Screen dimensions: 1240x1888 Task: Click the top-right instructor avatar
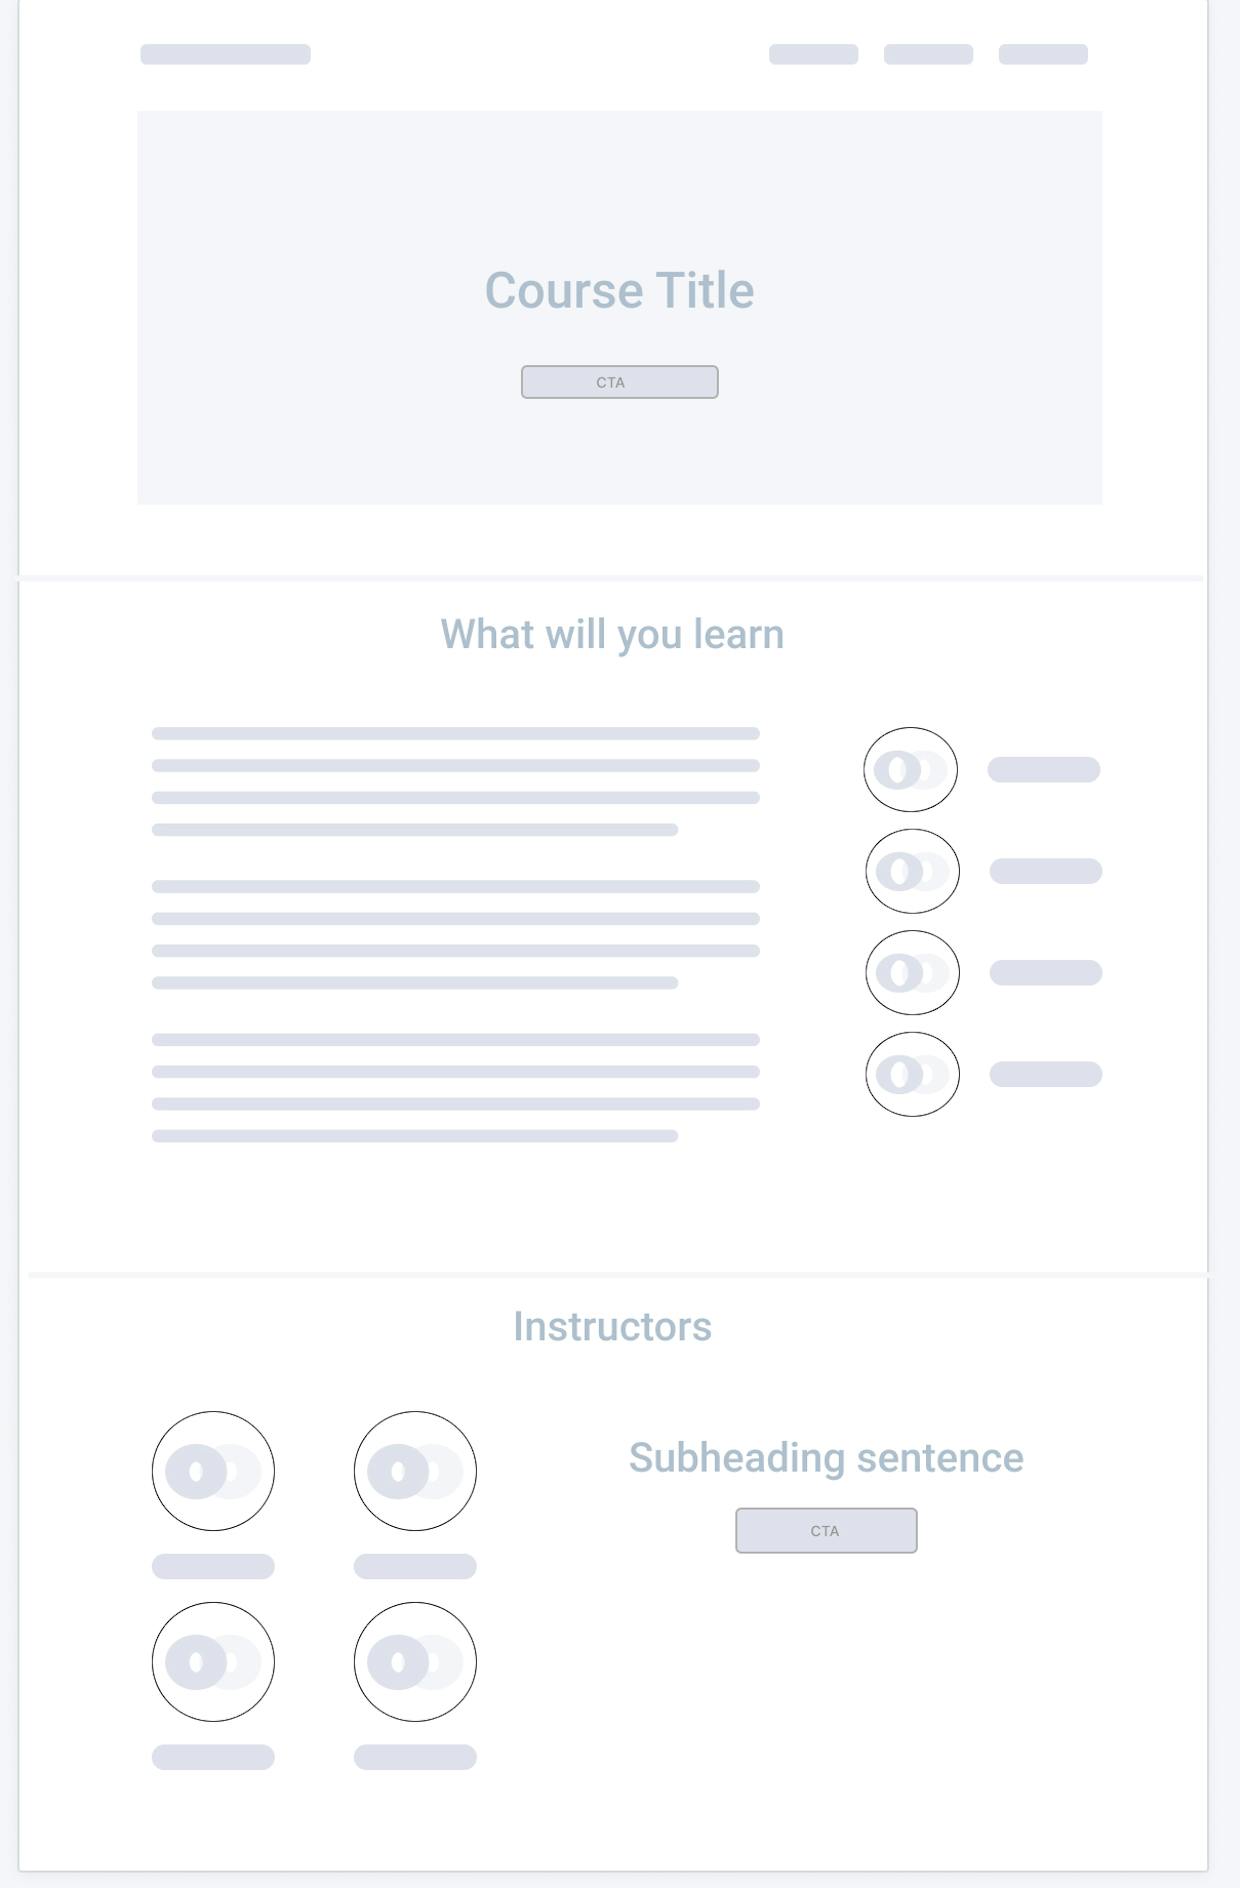pyautogui.click(x=415, y=1471)
